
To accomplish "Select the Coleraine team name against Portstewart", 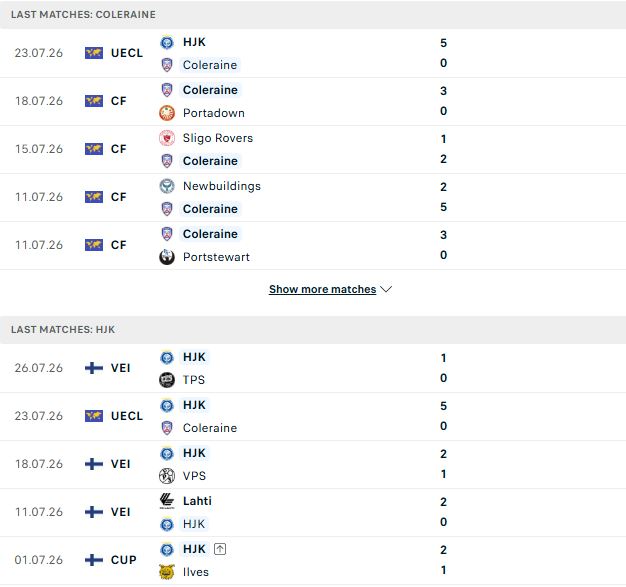I will pos(210,234).
